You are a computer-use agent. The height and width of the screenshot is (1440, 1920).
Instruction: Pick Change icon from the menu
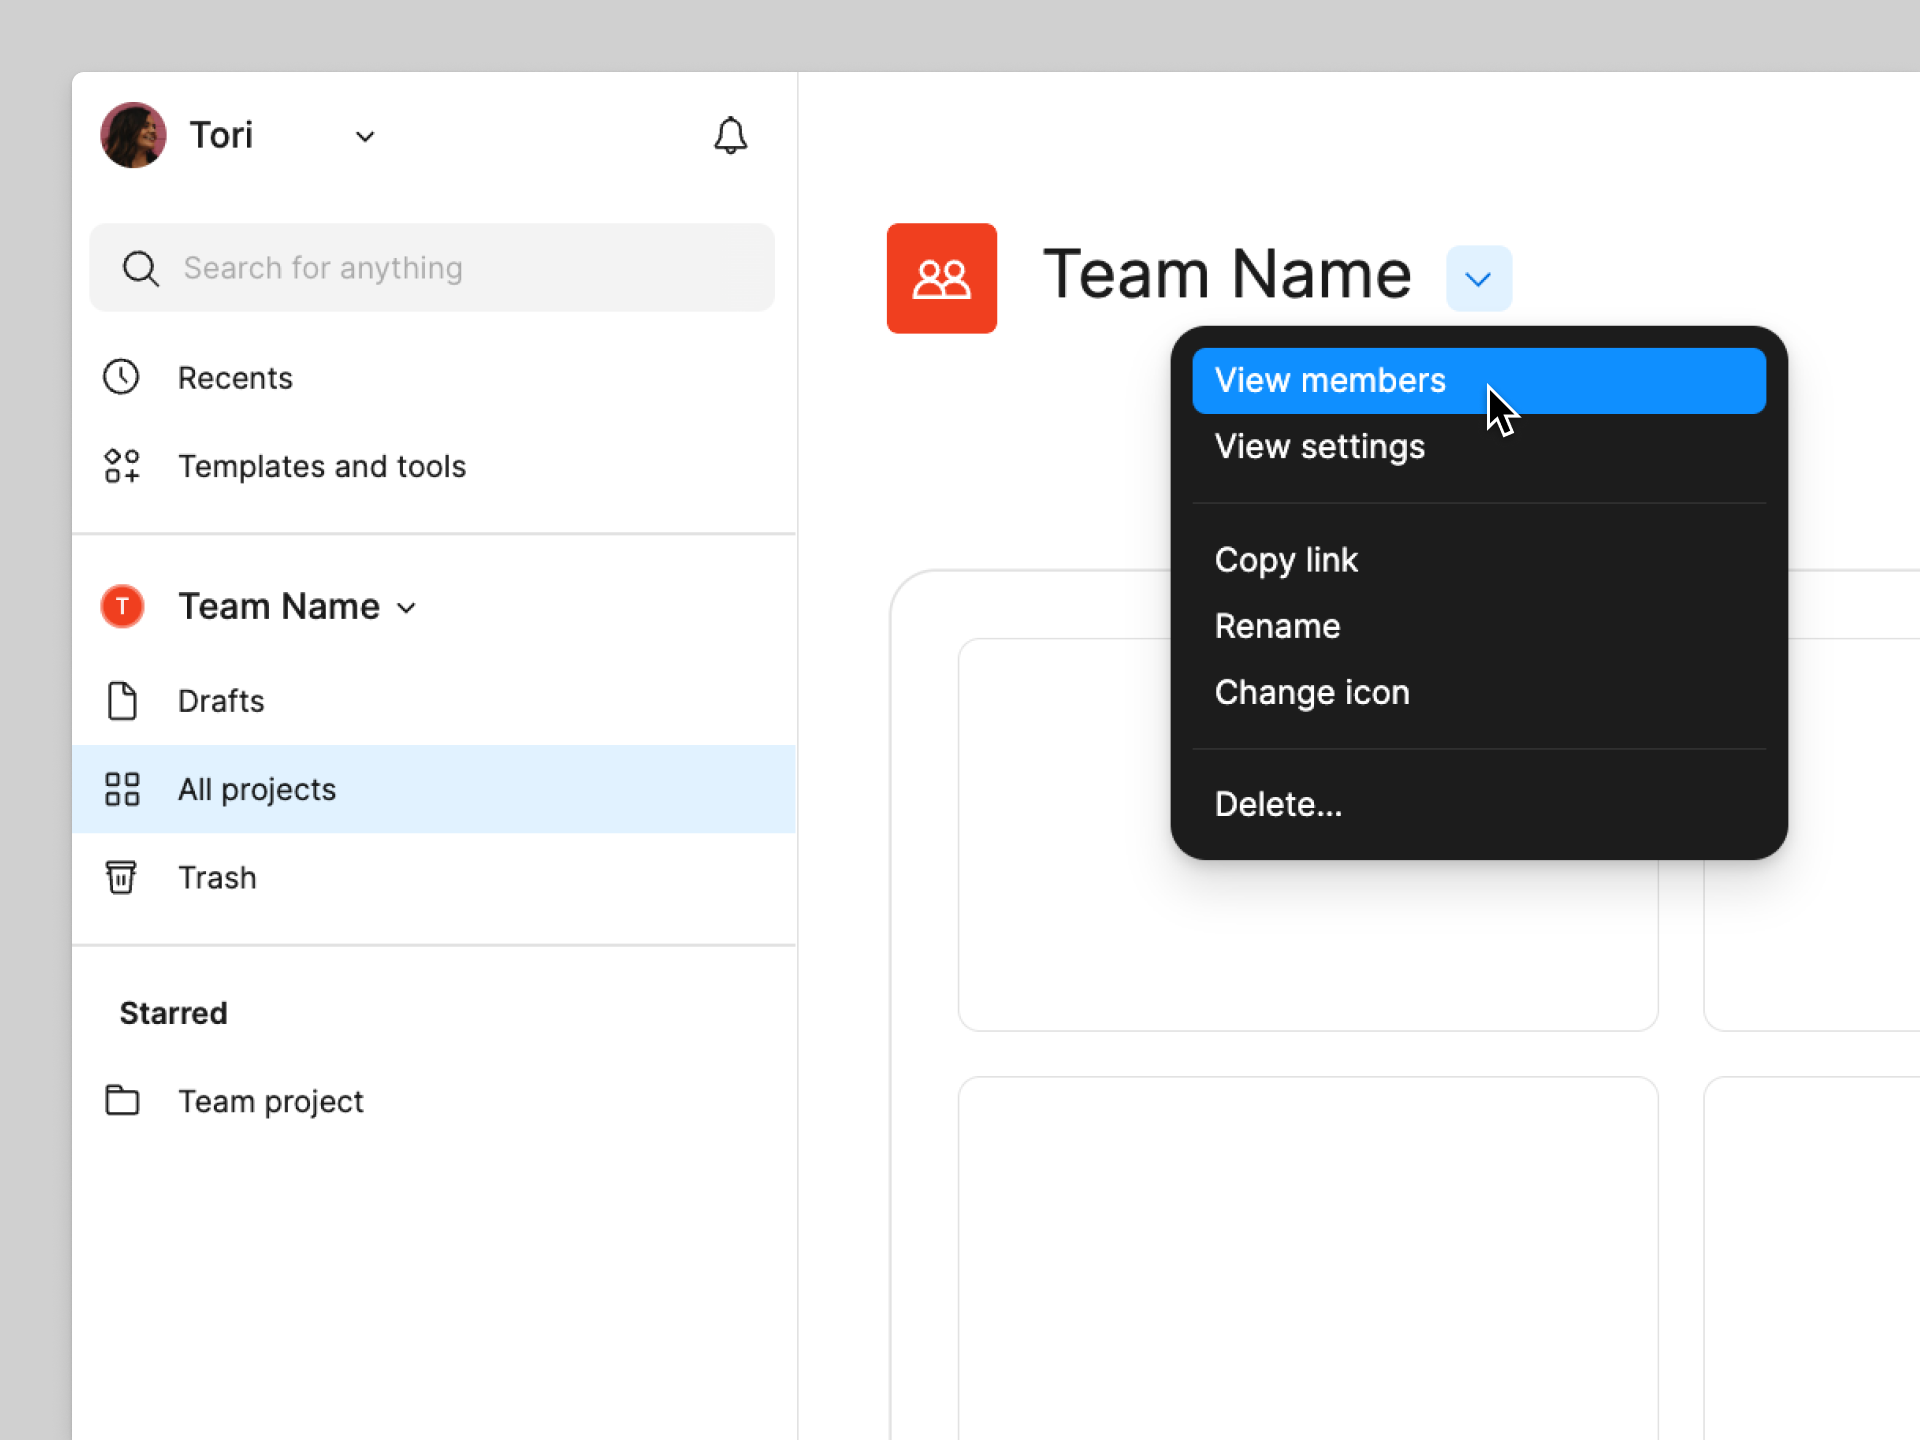1311,692
